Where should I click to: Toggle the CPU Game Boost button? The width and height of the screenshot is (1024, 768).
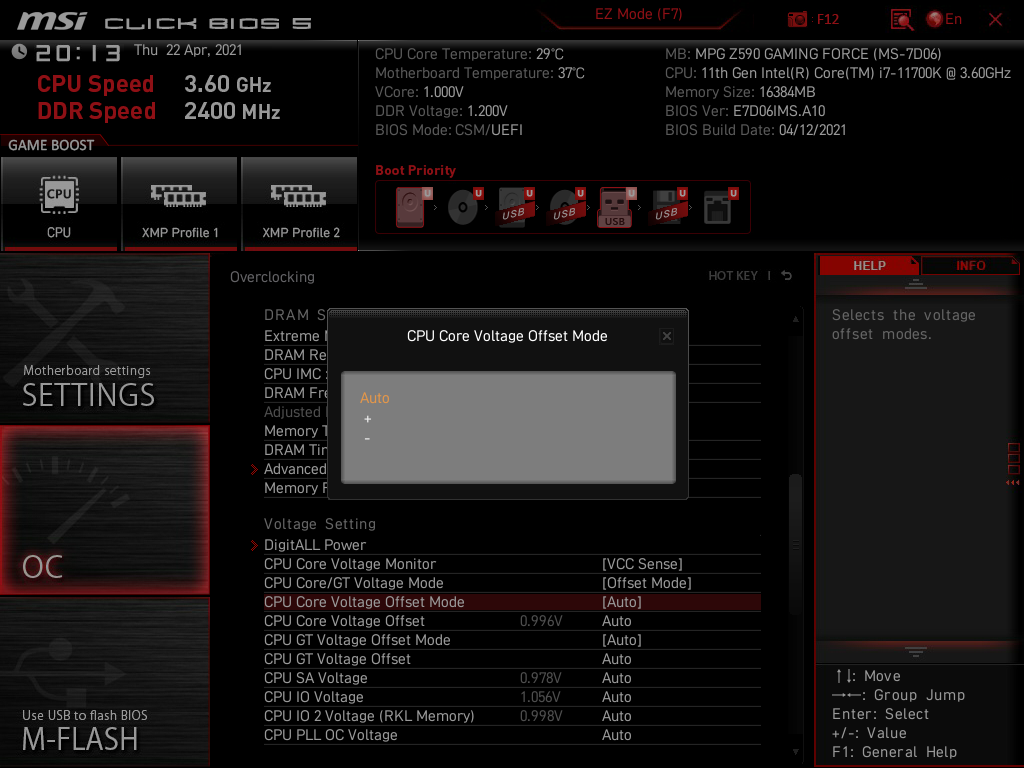pos(59,203)
